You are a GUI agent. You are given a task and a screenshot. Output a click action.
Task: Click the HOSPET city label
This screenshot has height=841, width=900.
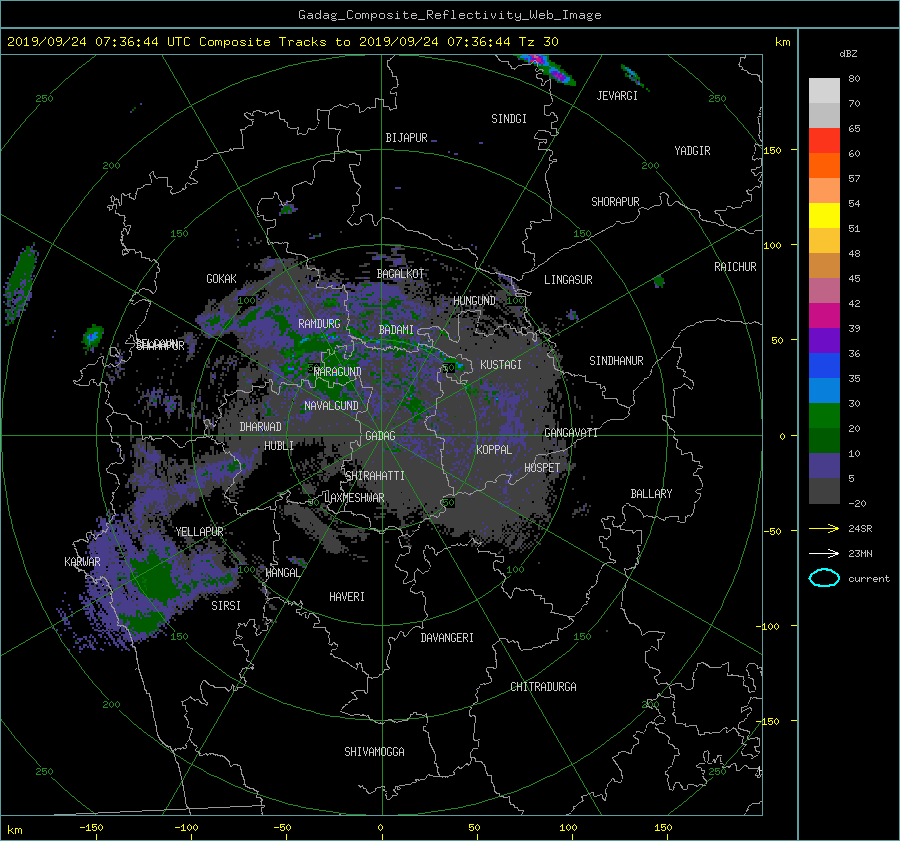(x=542, y=468)
